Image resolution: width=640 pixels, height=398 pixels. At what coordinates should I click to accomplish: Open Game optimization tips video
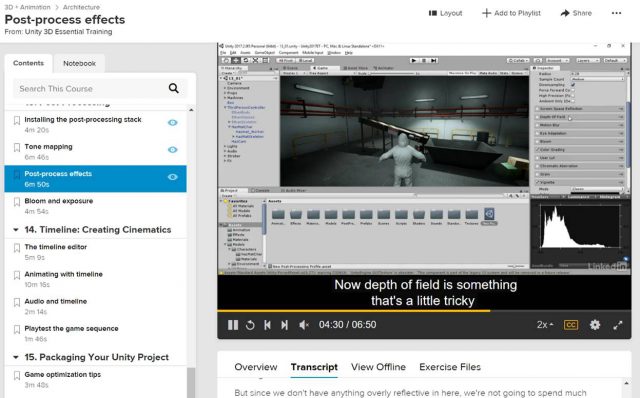click(x=62, y=374)
